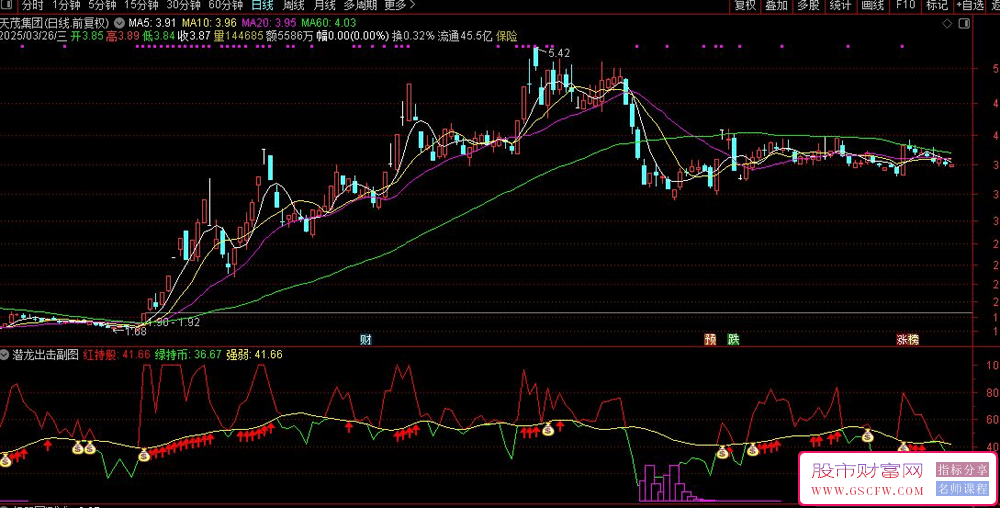The height and width of the screenshot is (508, 1000).
Task: Click the 量144685 volume value
Action: [239, 36]
